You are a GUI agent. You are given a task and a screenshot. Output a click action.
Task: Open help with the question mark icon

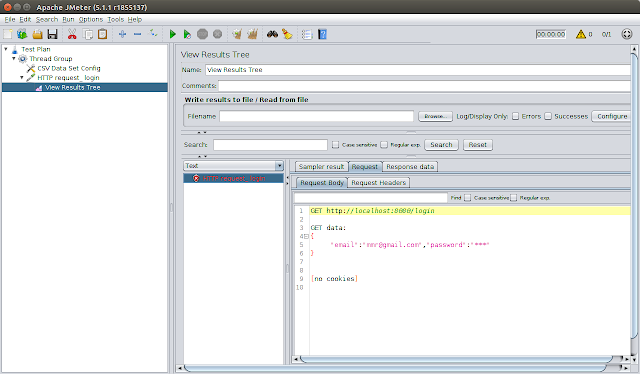[322, 34]
